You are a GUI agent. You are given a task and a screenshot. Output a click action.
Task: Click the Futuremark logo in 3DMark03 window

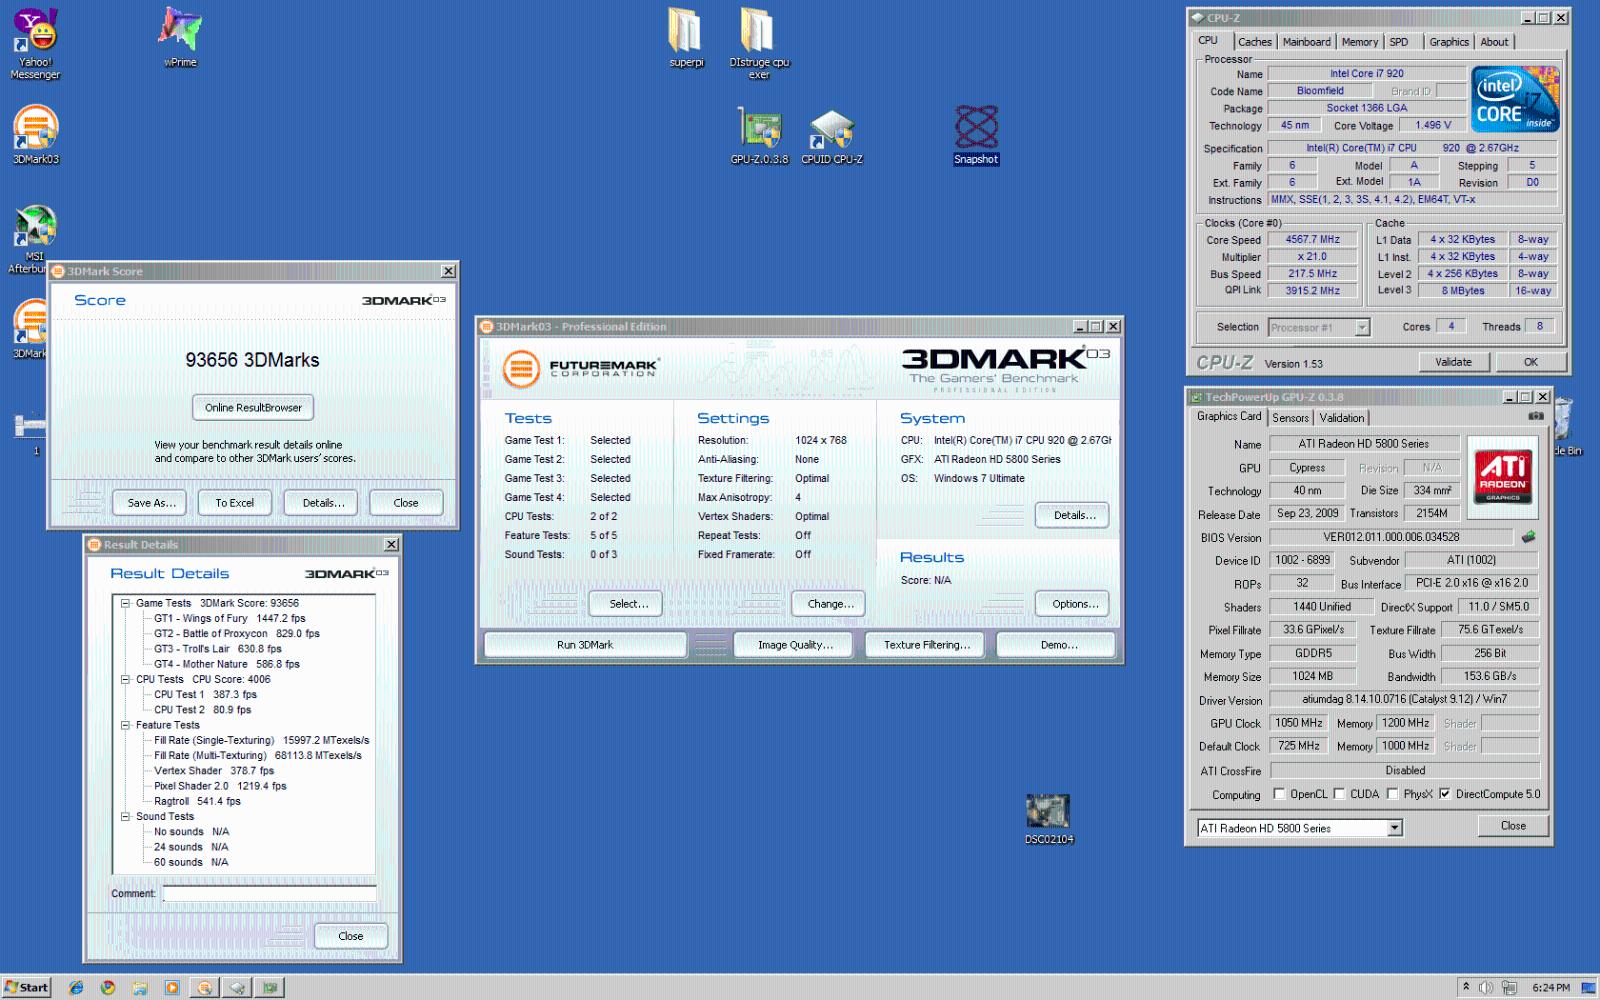(580, 368)
